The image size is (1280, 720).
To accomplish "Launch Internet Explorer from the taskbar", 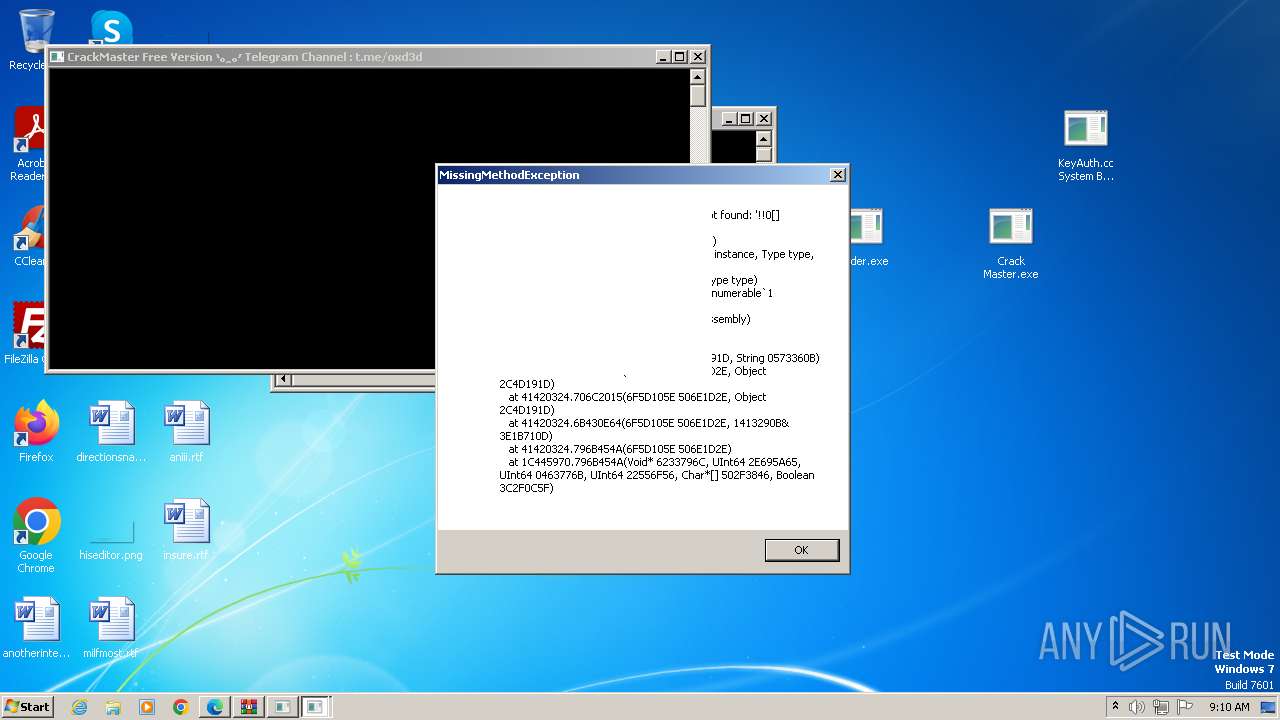I will 79,707.
